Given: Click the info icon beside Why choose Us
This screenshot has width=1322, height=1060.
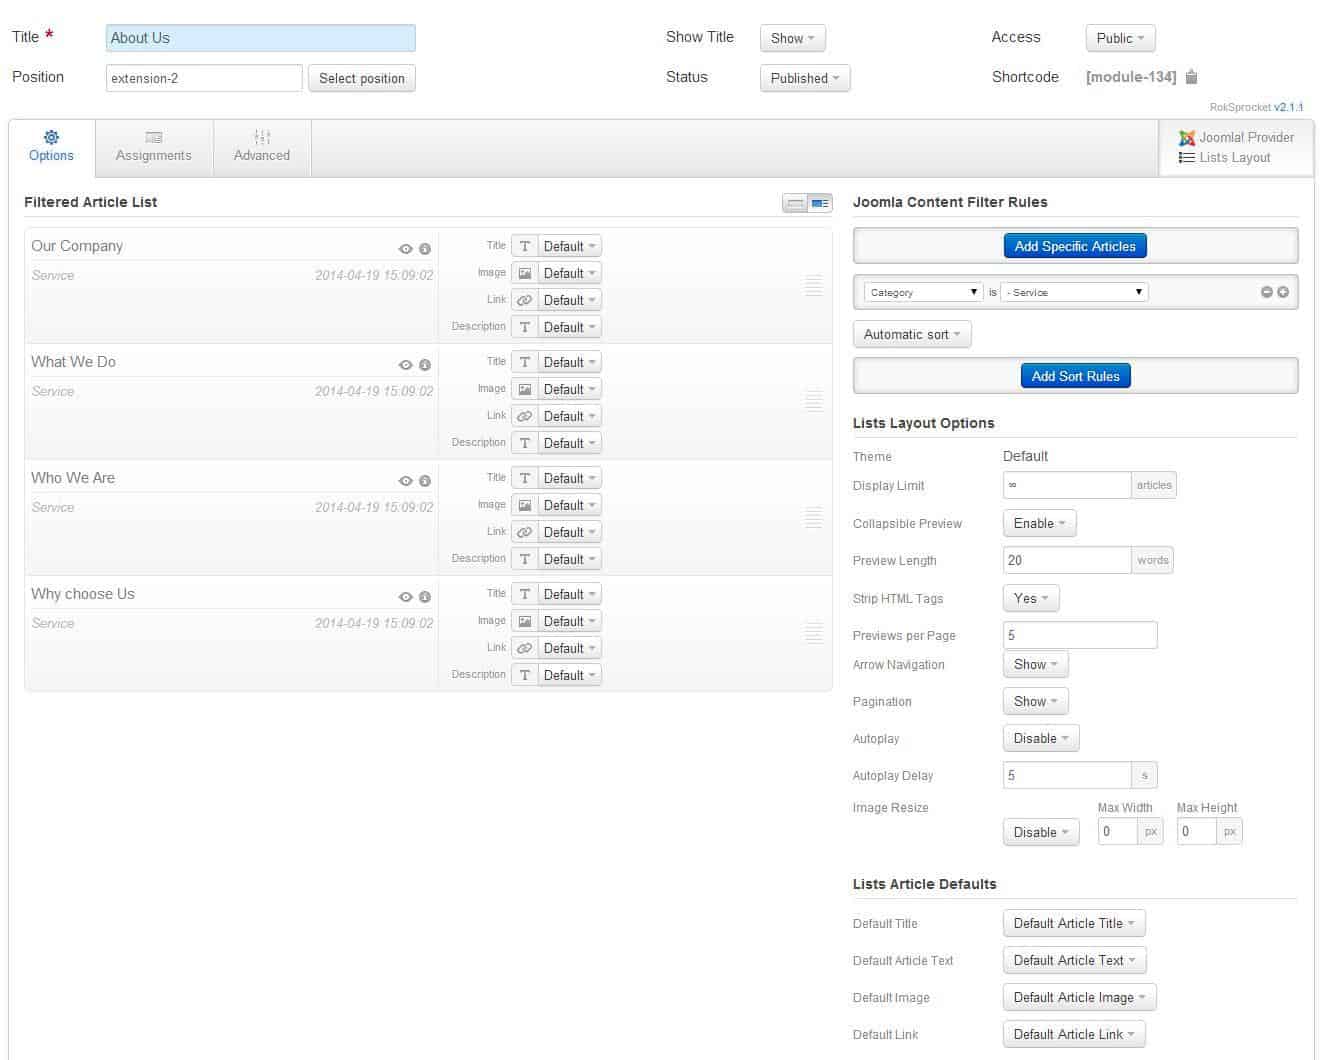Looking at the screenshot, I should coord(425,595).
